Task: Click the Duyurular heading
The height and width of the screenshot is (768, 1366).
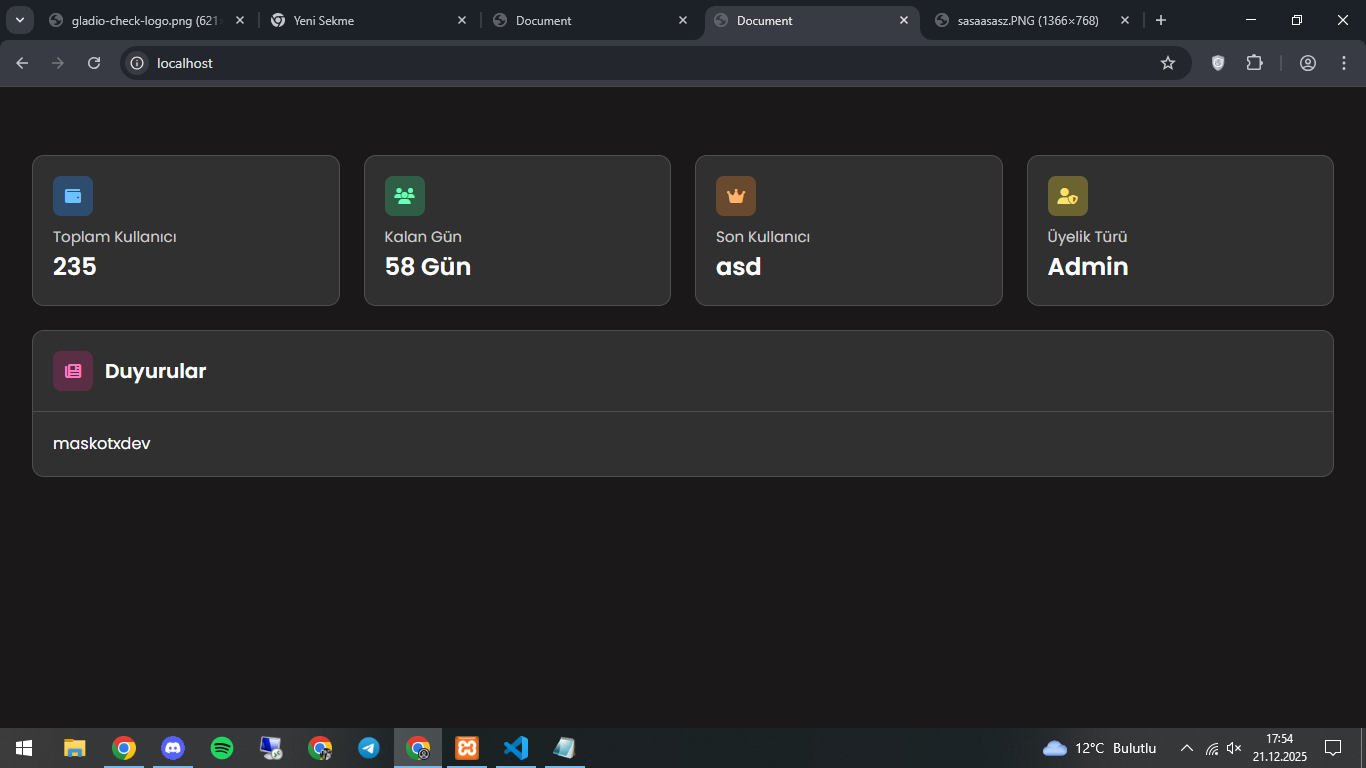Action: click(x=156, y=371)
